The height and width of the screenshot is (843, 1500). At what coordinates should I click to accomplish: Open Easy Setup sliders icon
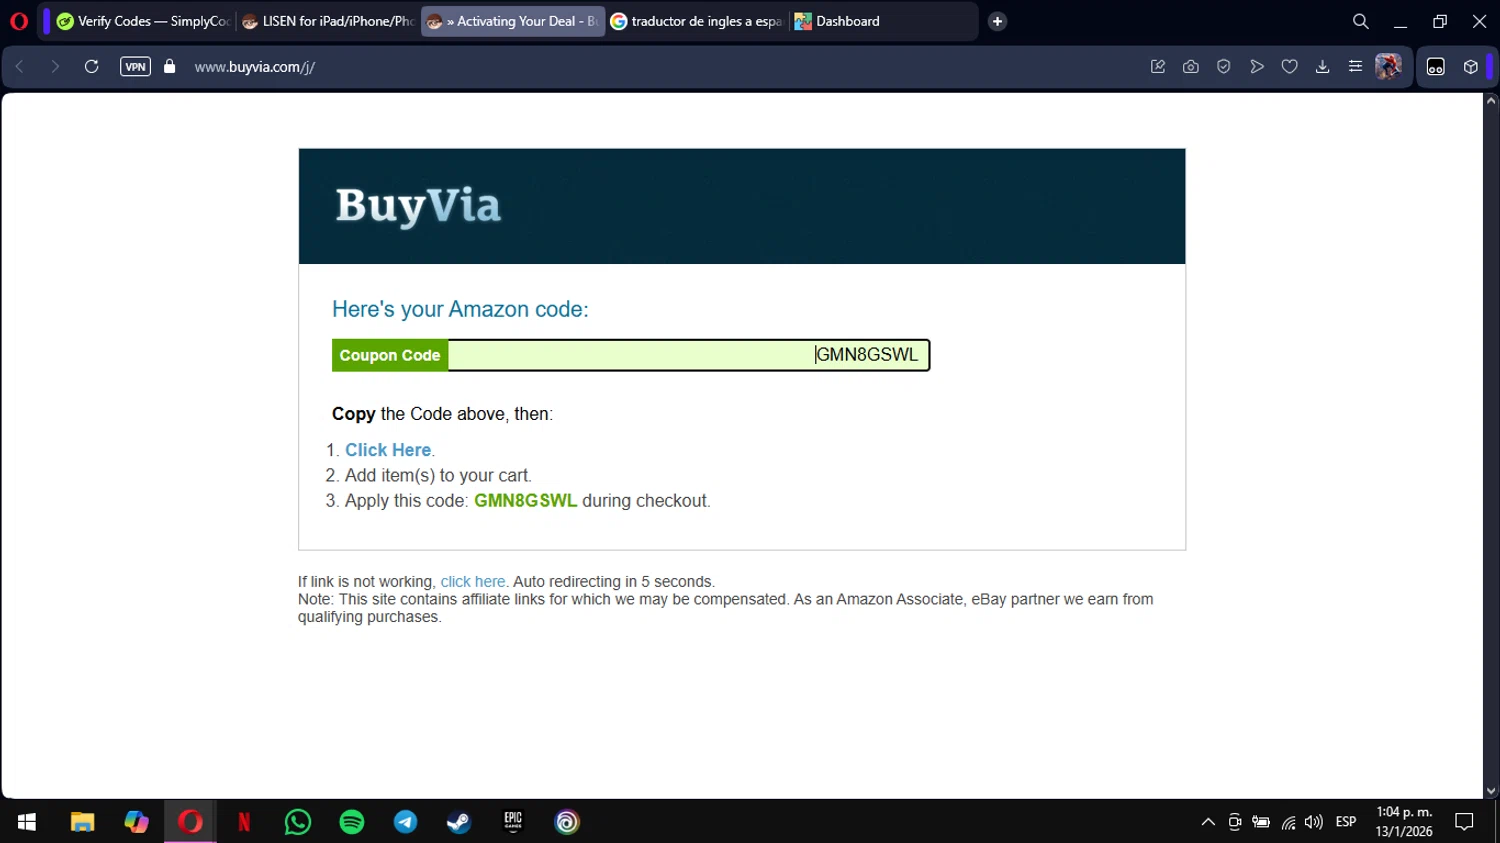coord(1355,67)
